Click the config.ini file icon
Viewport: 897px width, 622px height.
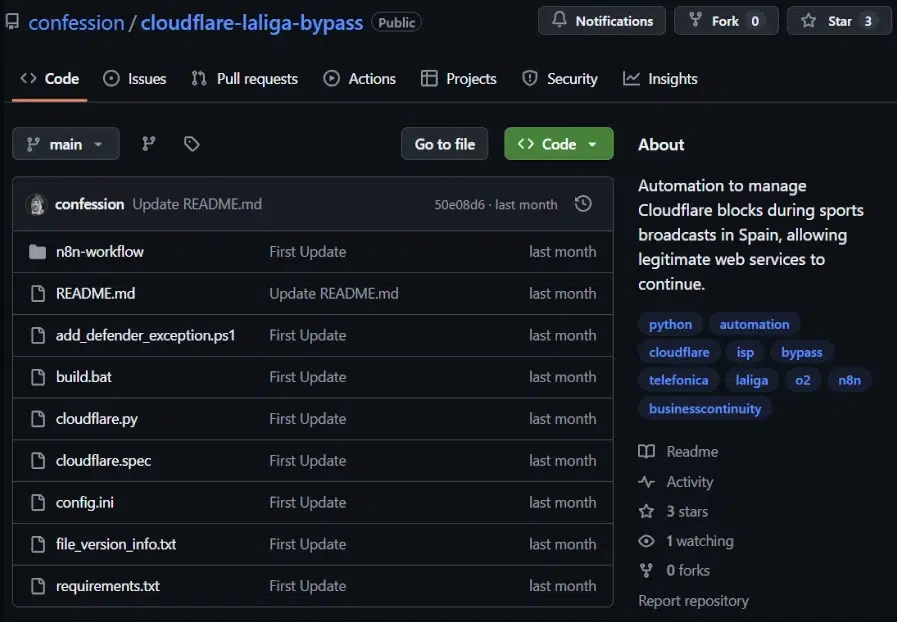click(38, 502)
